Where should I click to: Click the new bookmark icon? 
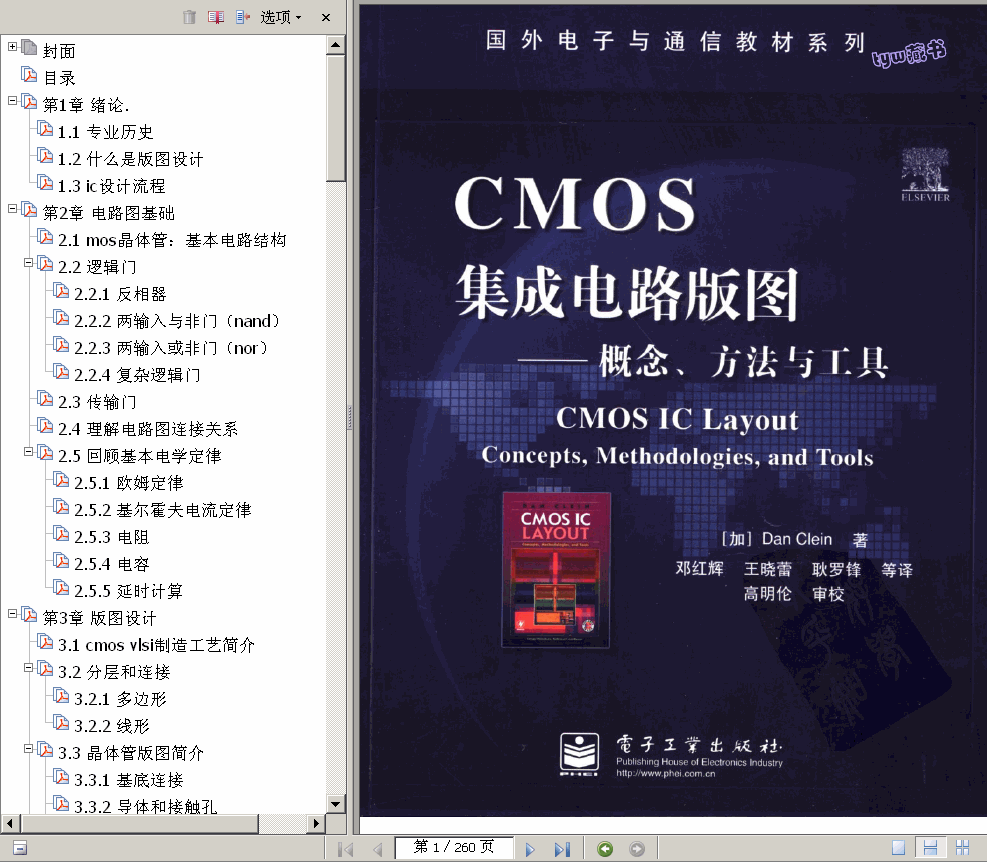tap(216, 17)
